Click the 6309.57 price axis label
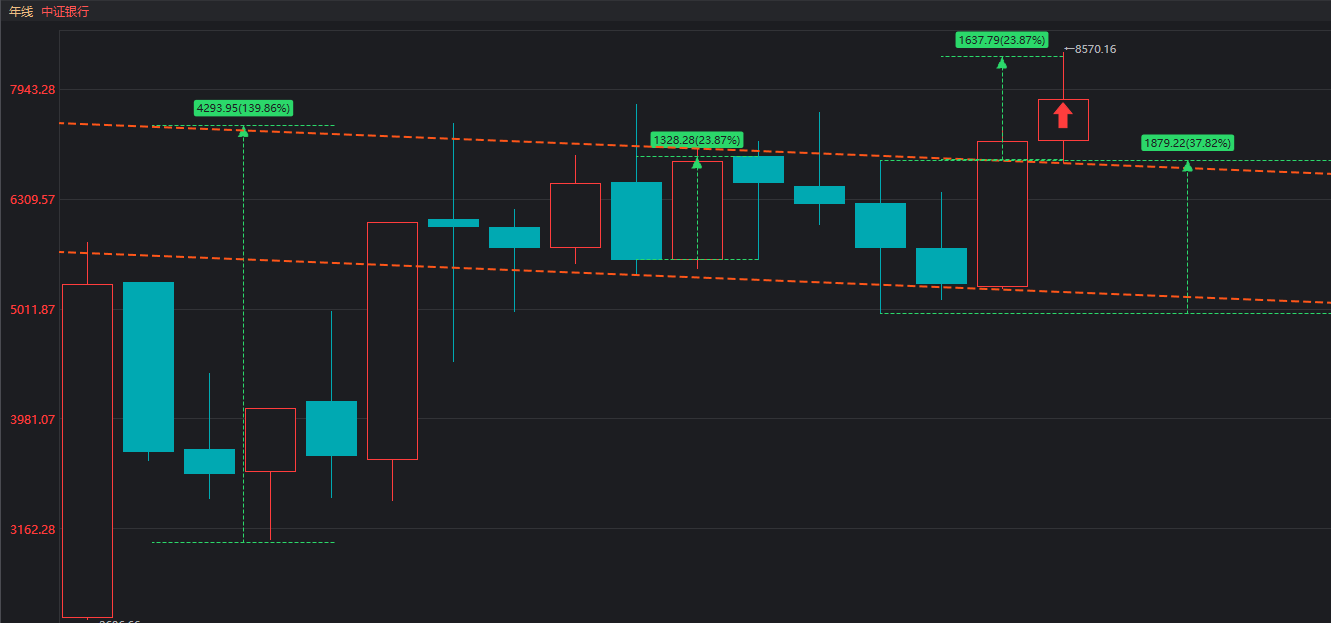This screenshot has width=1331, height=623. [32, 200]
